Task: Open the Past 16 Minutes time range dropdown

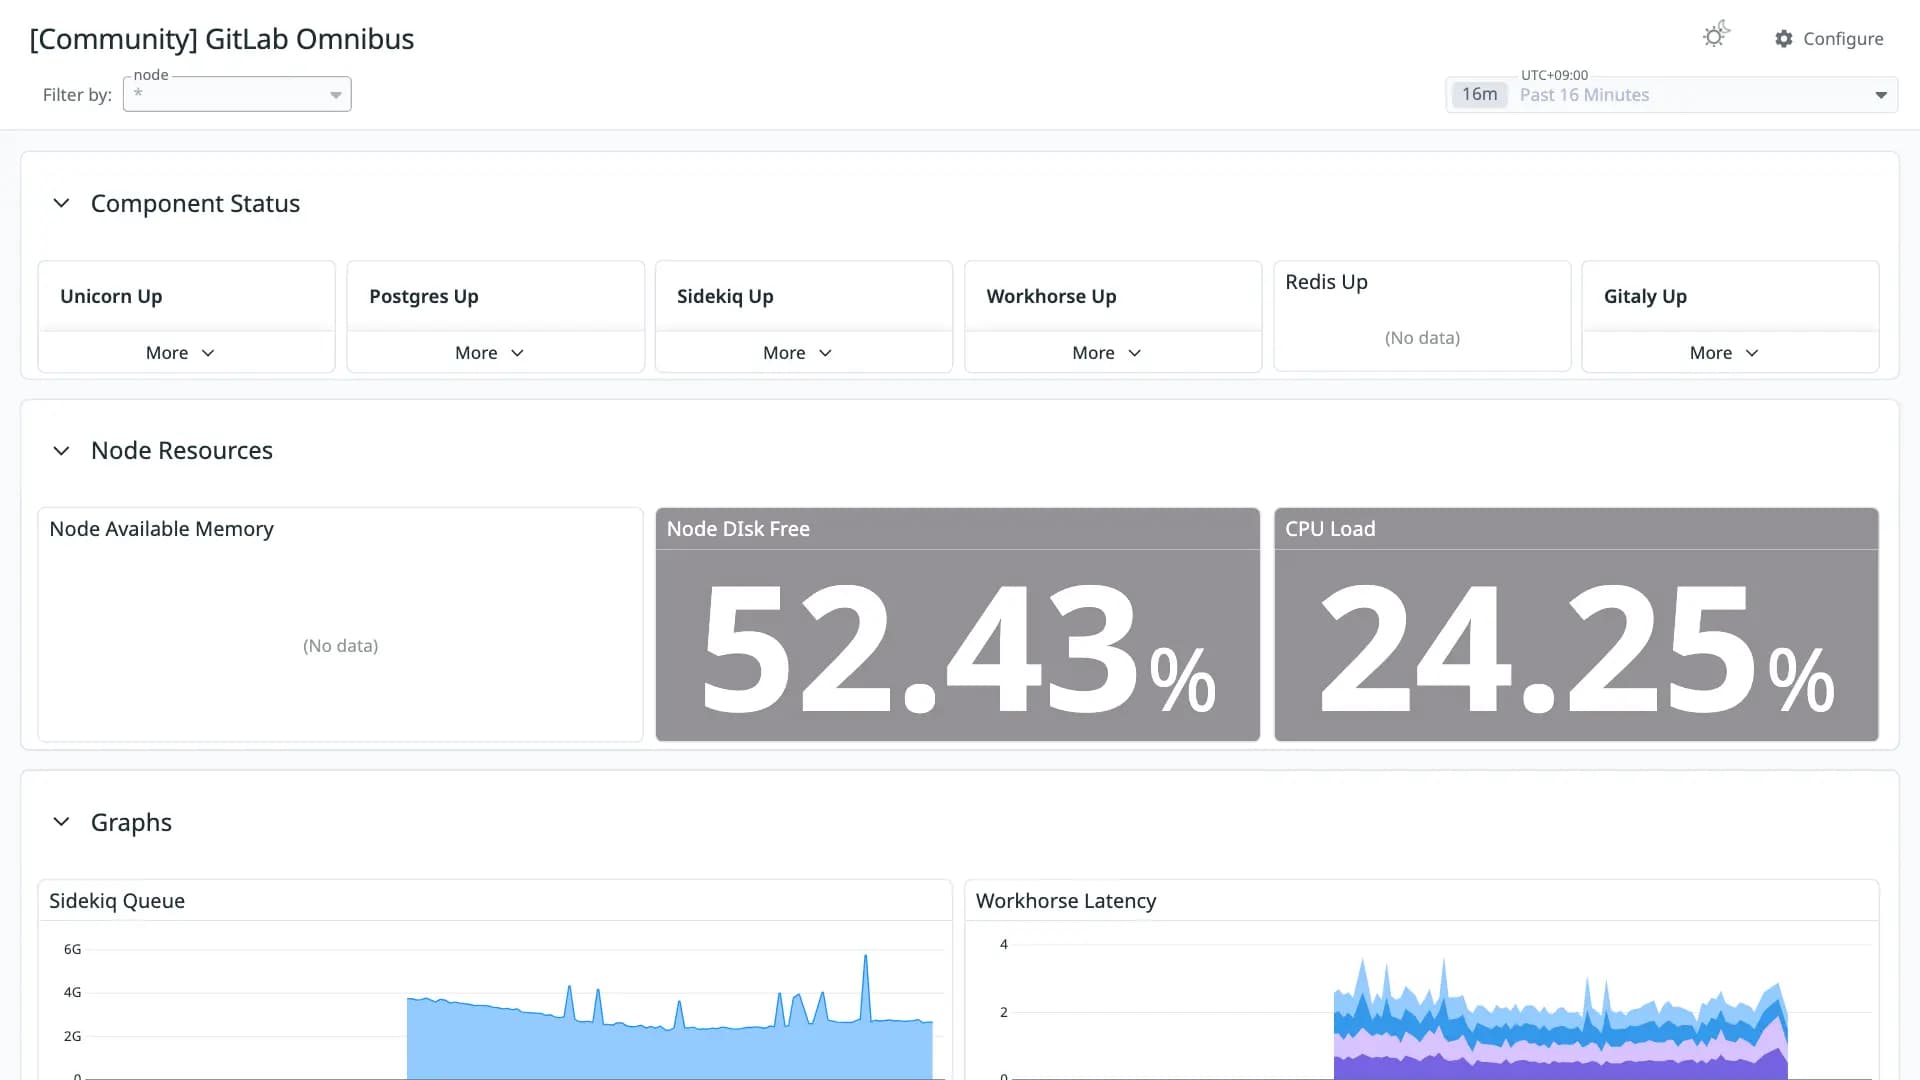Action: (x=1671, y=95)
